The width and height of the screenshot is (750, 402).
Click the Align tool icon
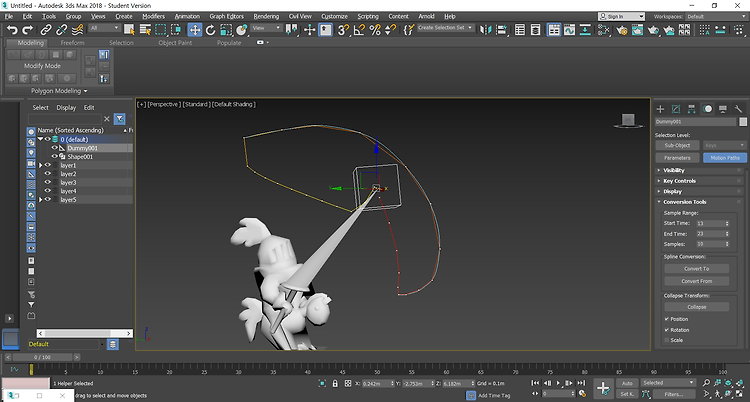(501, 30)
